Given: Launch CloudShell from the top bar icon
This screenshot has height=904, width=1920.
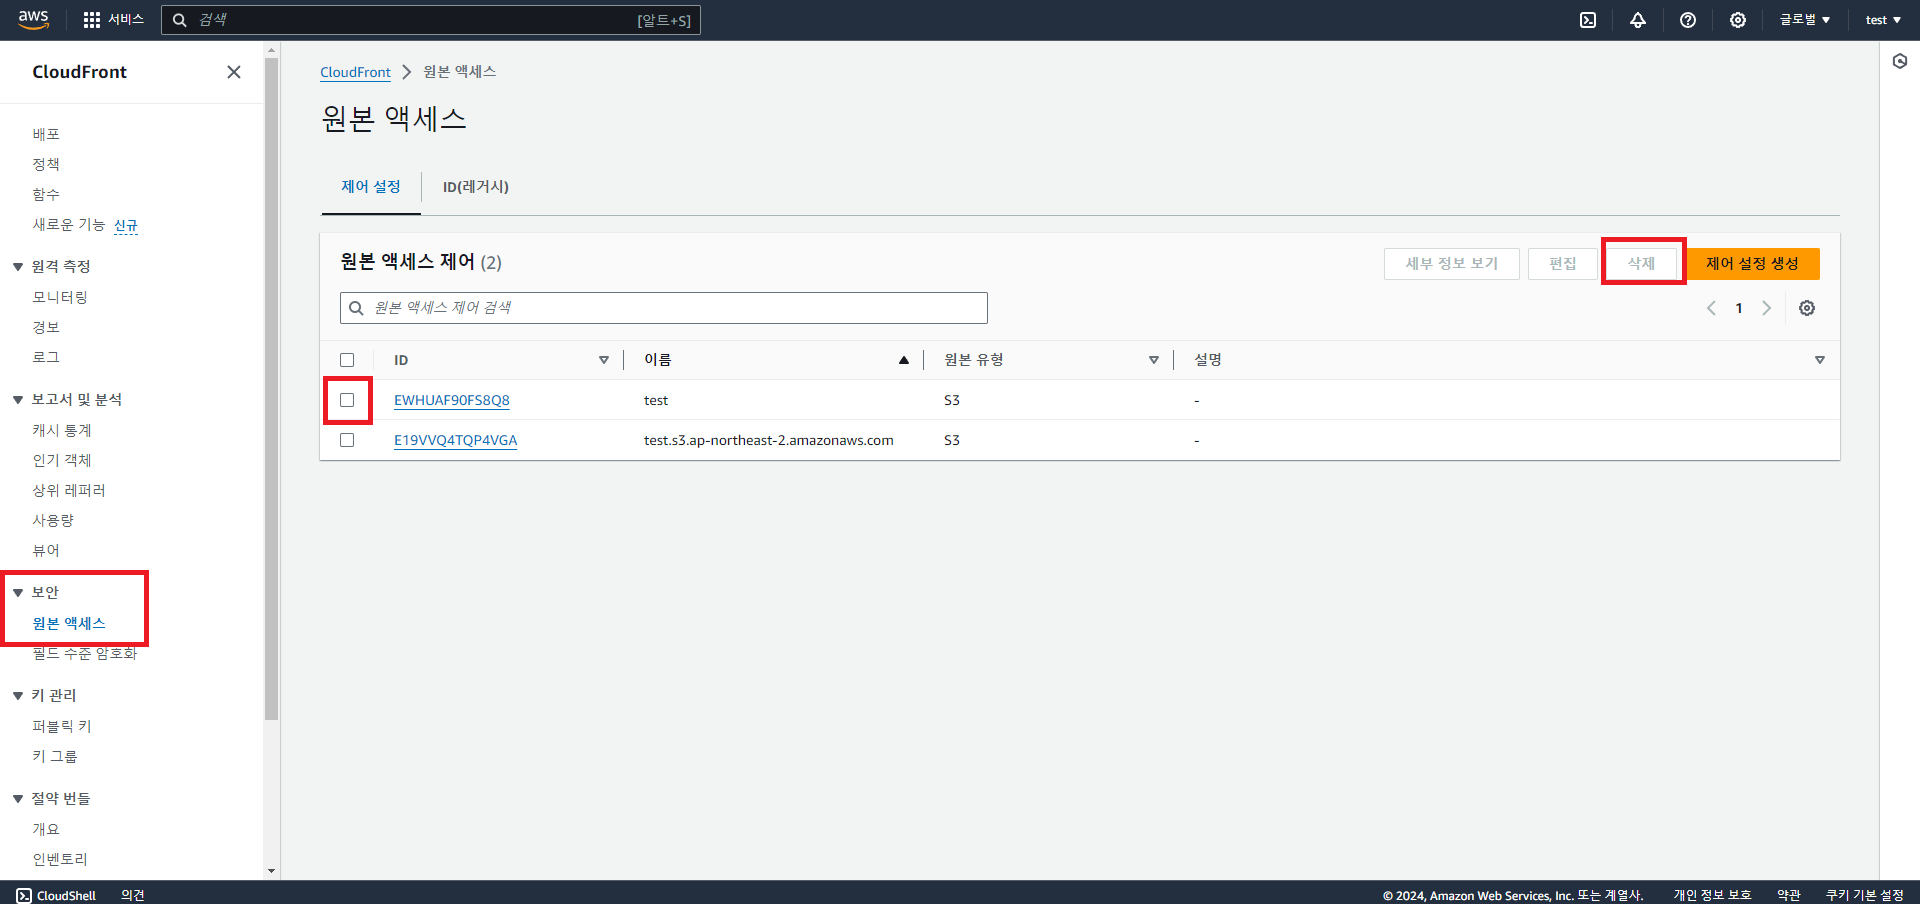Looking at the screenshot, I should point(1588,20).
